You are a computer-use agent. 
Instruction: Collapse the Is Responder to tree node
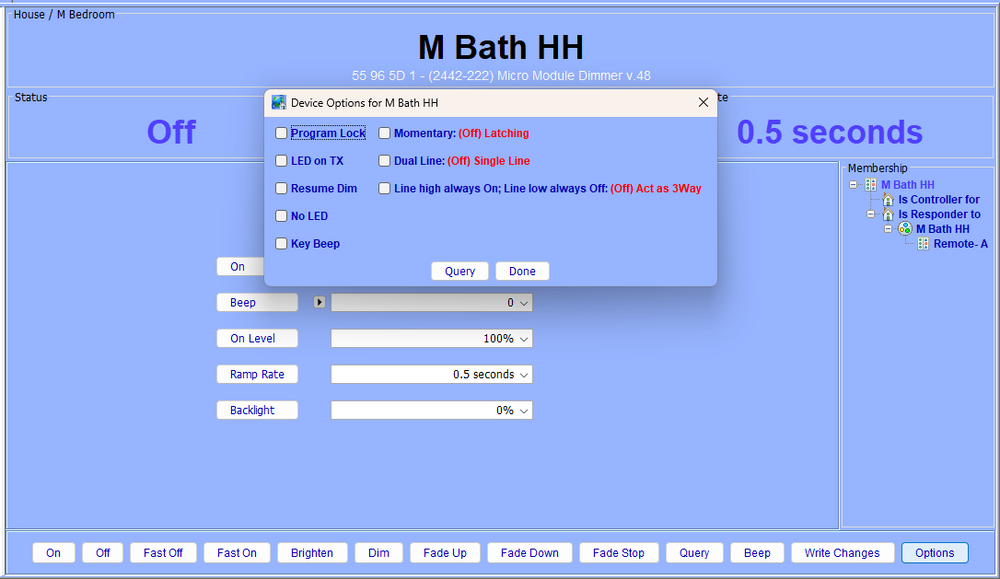coord(871,214)
